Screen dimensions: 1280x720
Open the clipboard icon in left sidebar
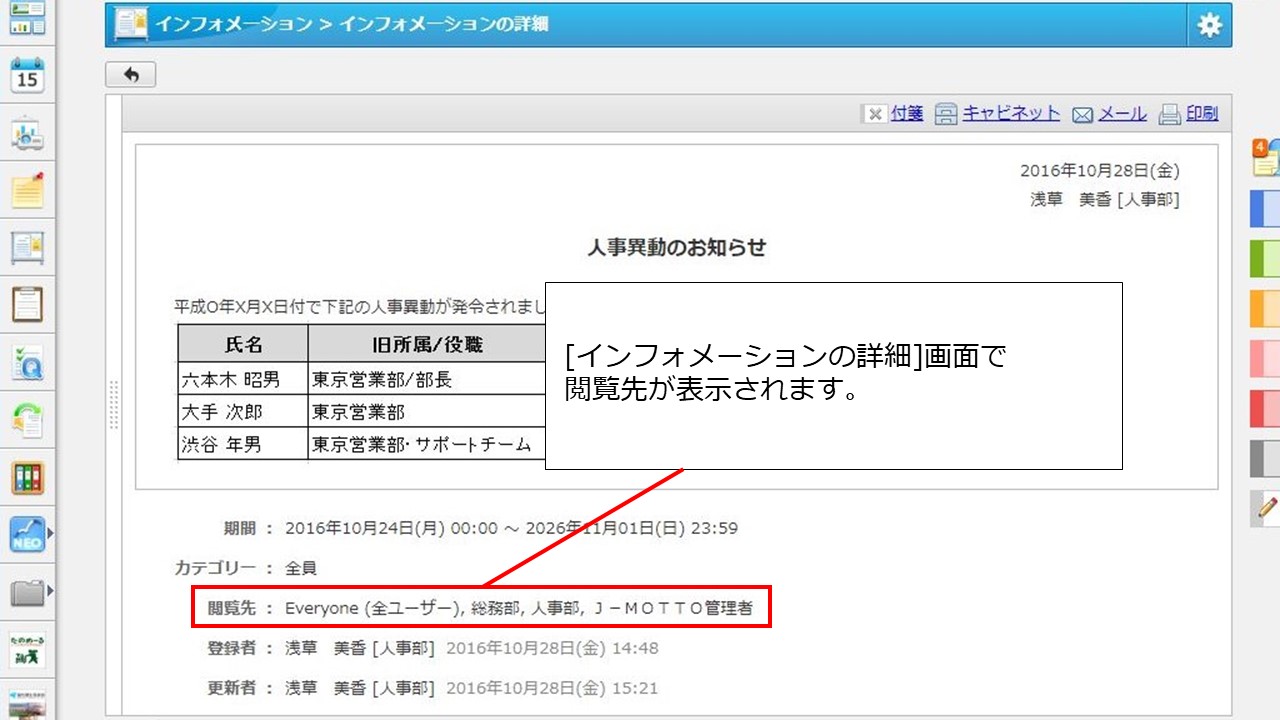point(27,304)
